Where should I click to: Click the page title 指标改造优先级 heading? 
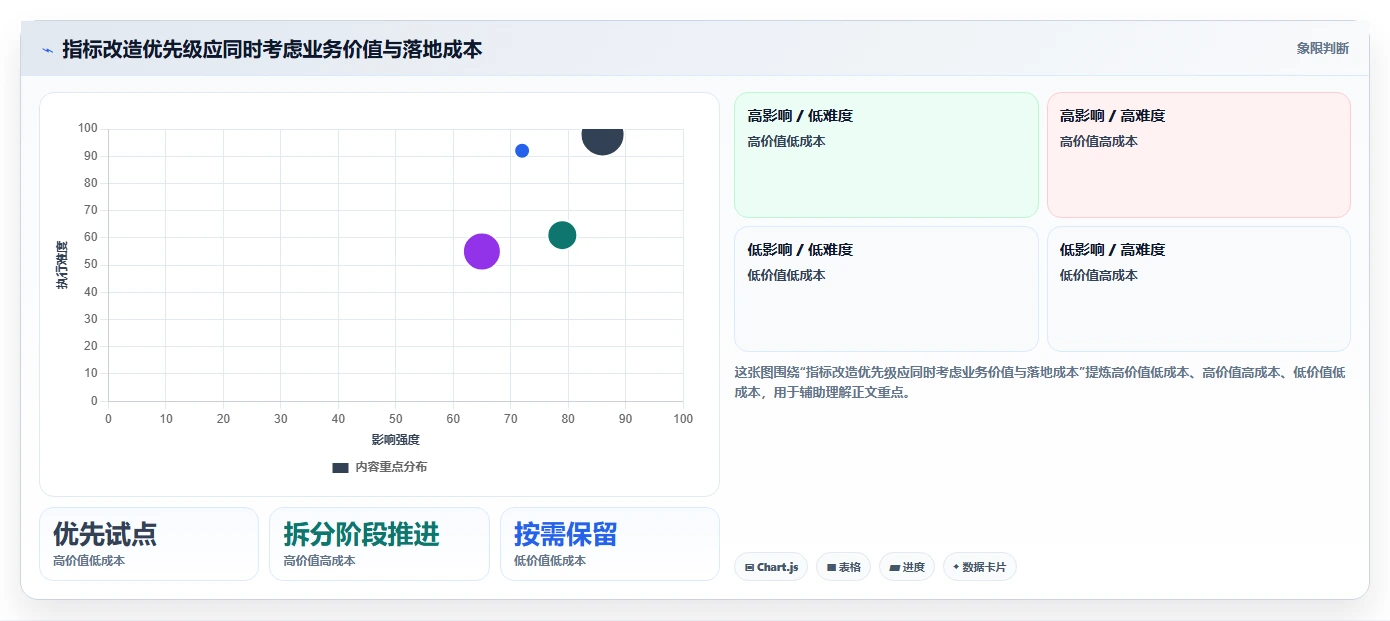272,49
